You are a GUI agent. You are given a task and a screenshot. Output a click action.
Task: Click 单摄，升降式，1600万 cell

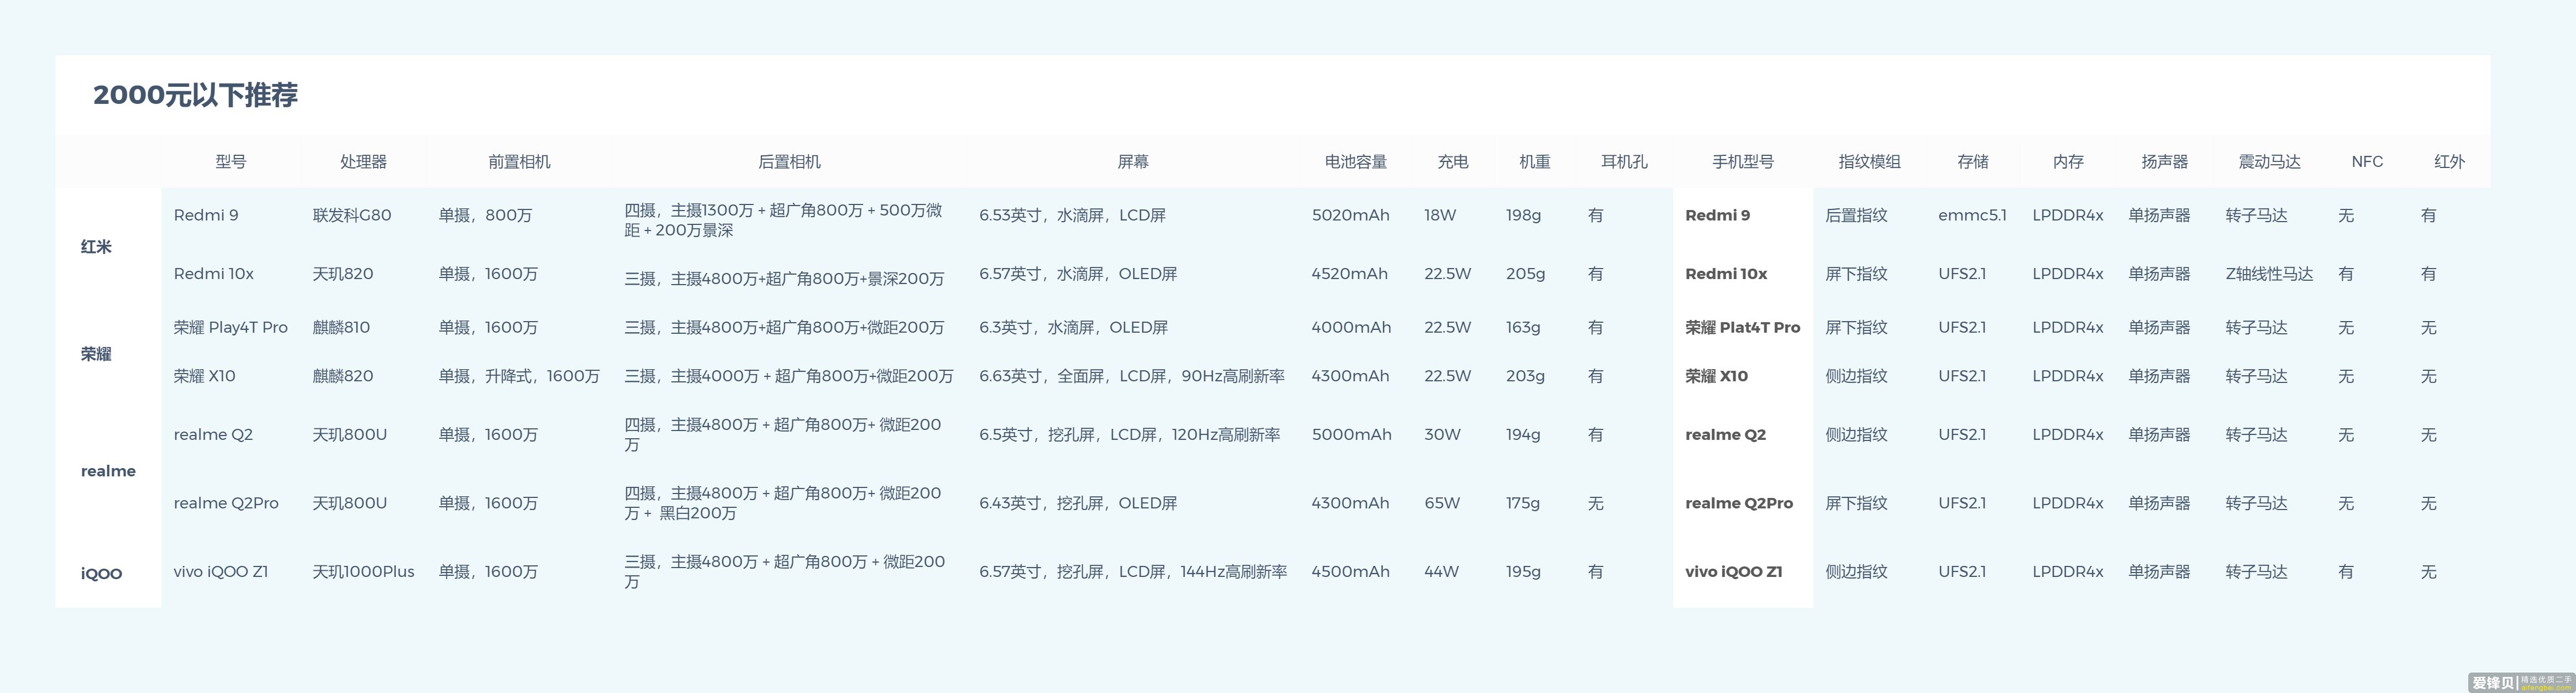click(x=519, y=377)
